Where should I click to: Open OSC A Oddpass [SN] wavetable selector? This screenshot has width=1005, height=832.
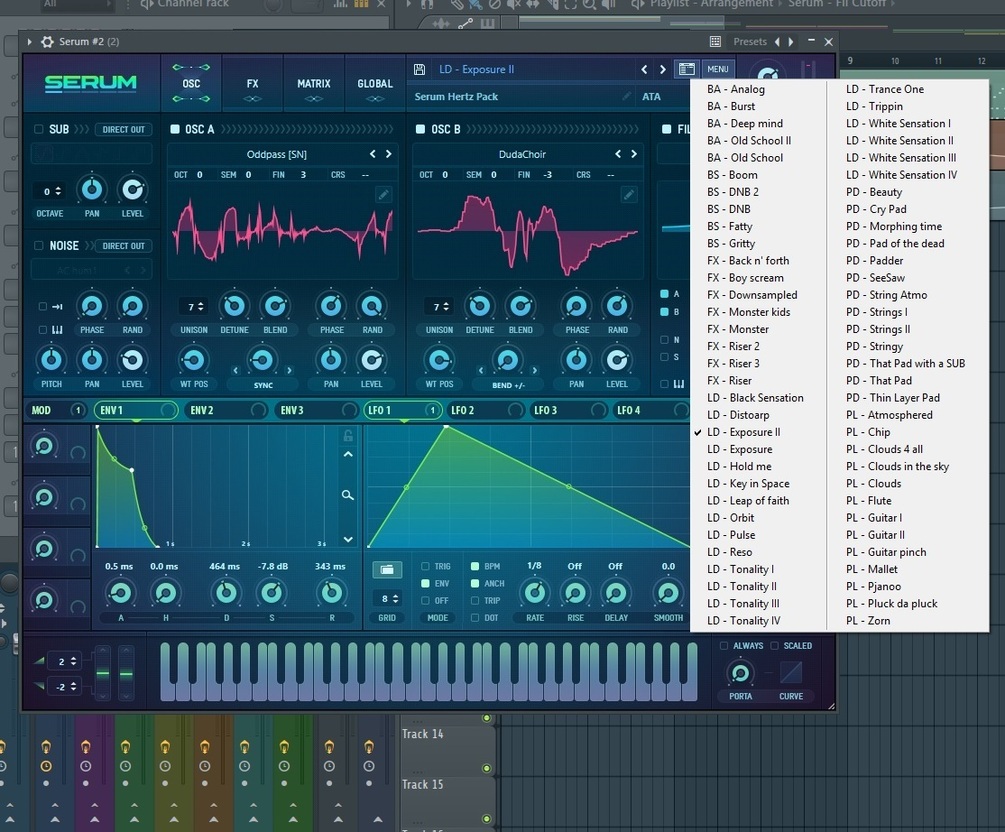click(x=277, y=154)
